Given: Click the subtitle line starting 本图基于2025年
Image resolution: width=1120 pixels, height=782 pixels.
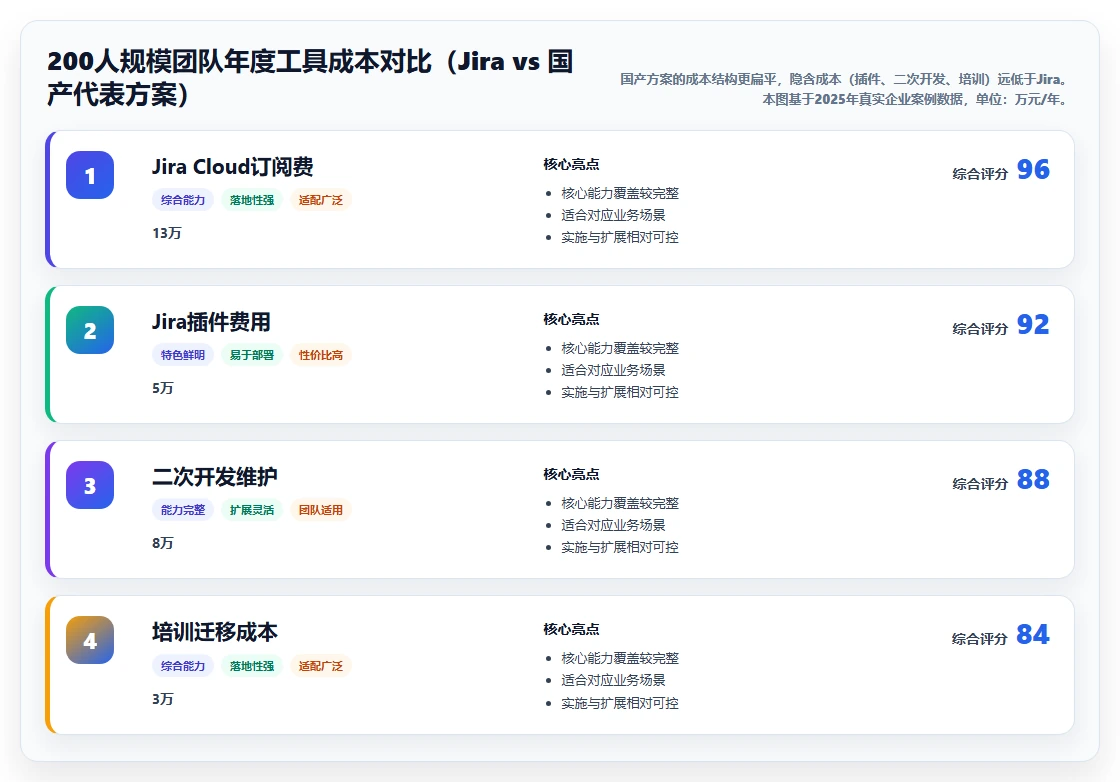Looking at the screenshot, I should click(915, 99).
